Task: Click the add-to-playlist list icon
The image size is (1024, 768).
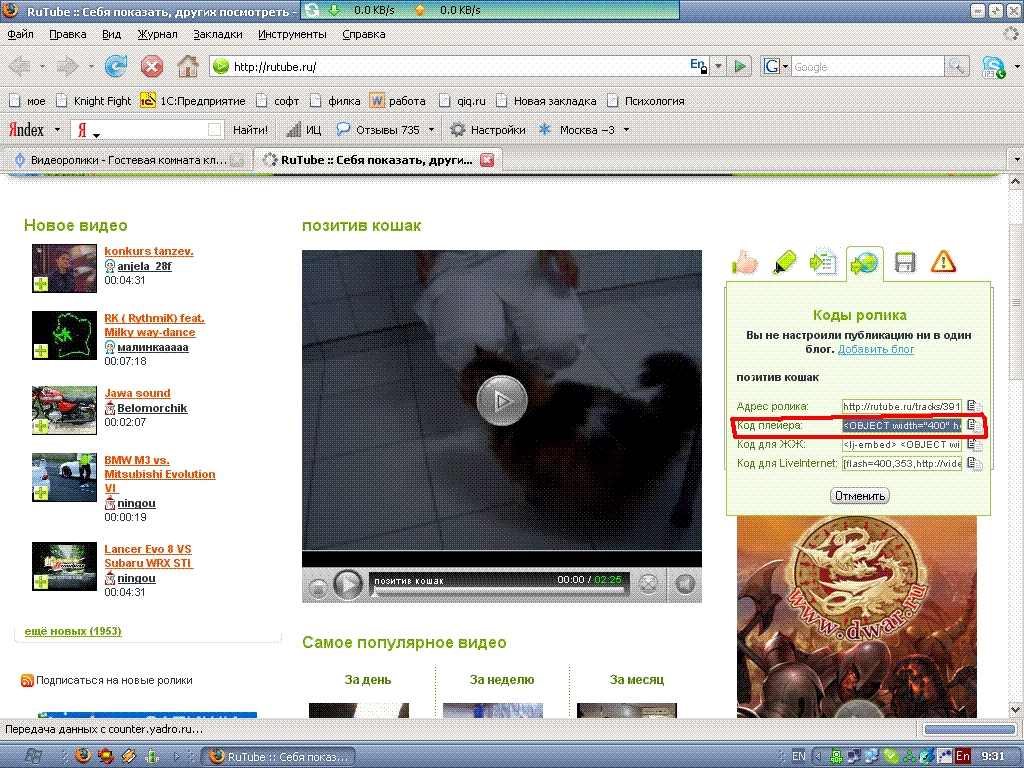Action: (823, 263)
